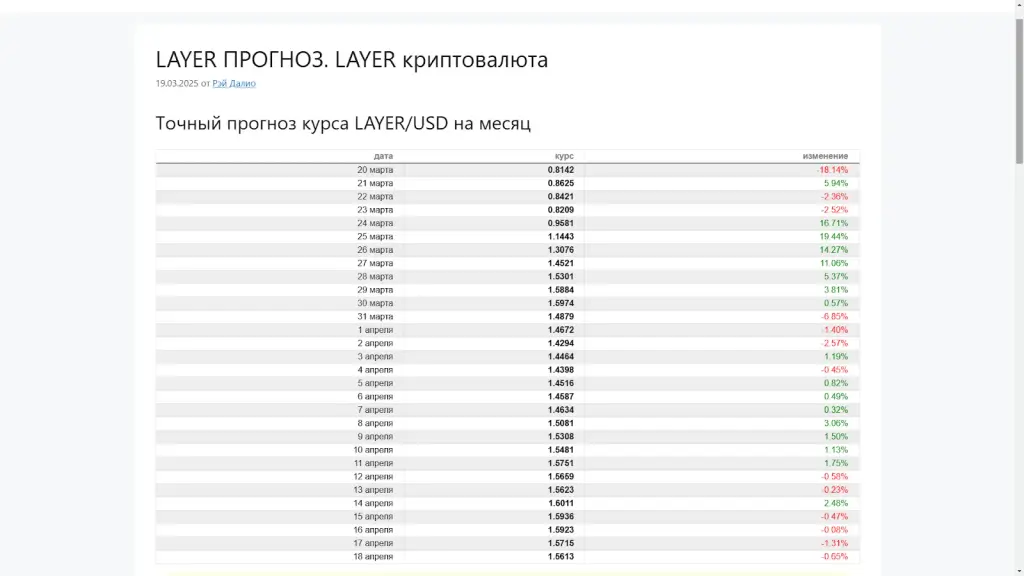The width and height of the screenshot is (1024, 576).
Task: Select the '16 апреля' date cell
Action: (x=373, y=530)
